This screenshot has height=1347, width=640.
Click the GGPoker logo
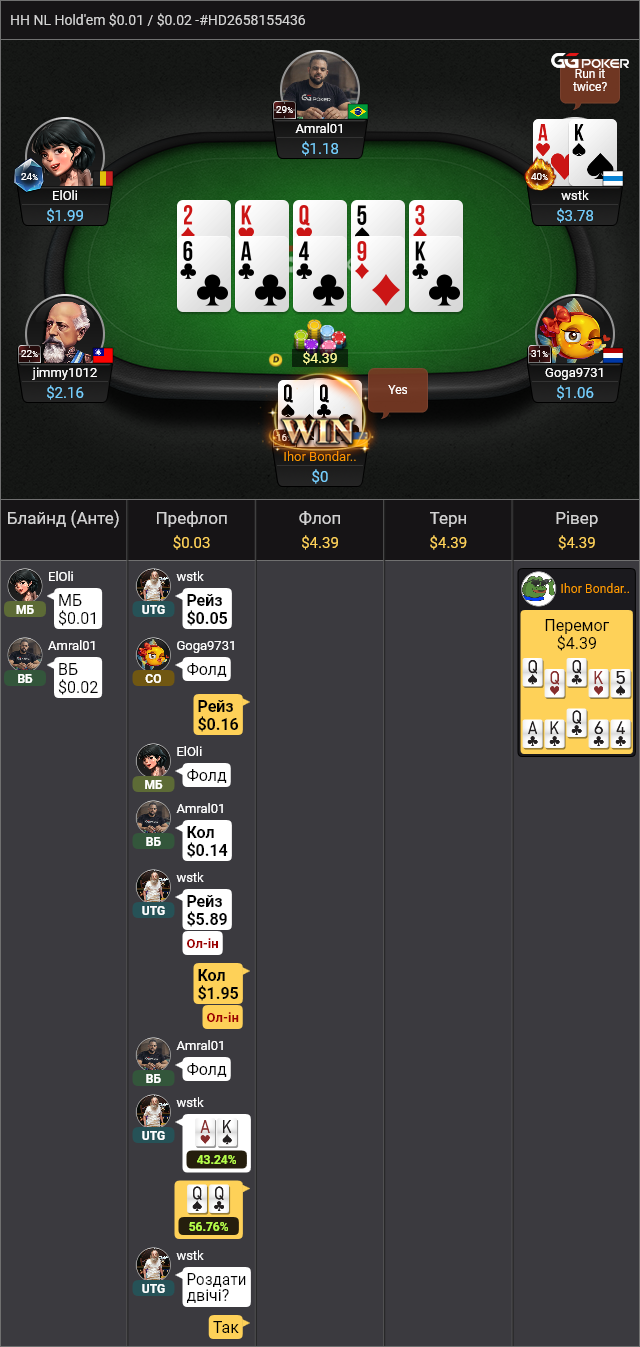(x=589, y=61)
